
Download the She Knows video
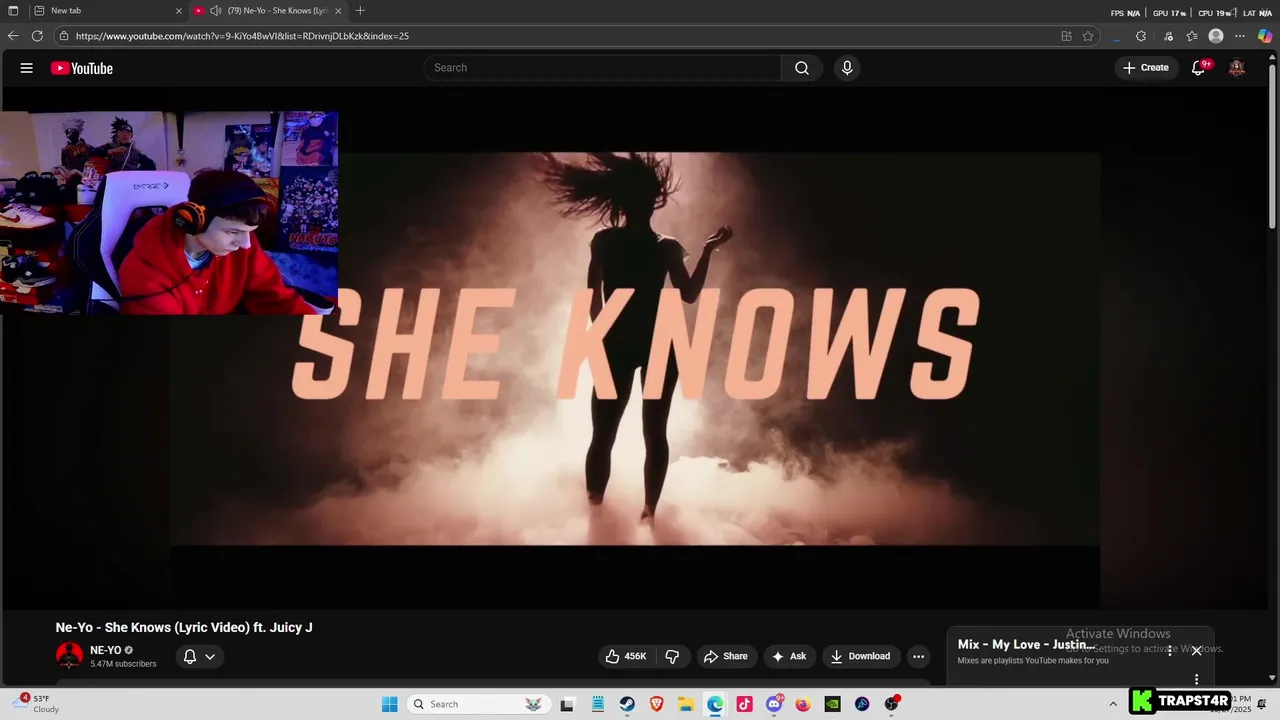(861, 656)
